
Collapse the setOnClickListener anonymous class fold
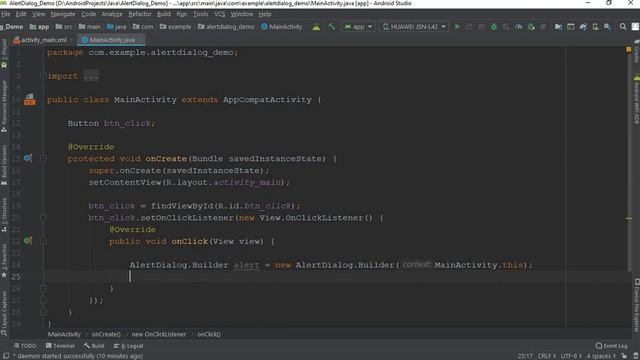(x=43, y=218)
